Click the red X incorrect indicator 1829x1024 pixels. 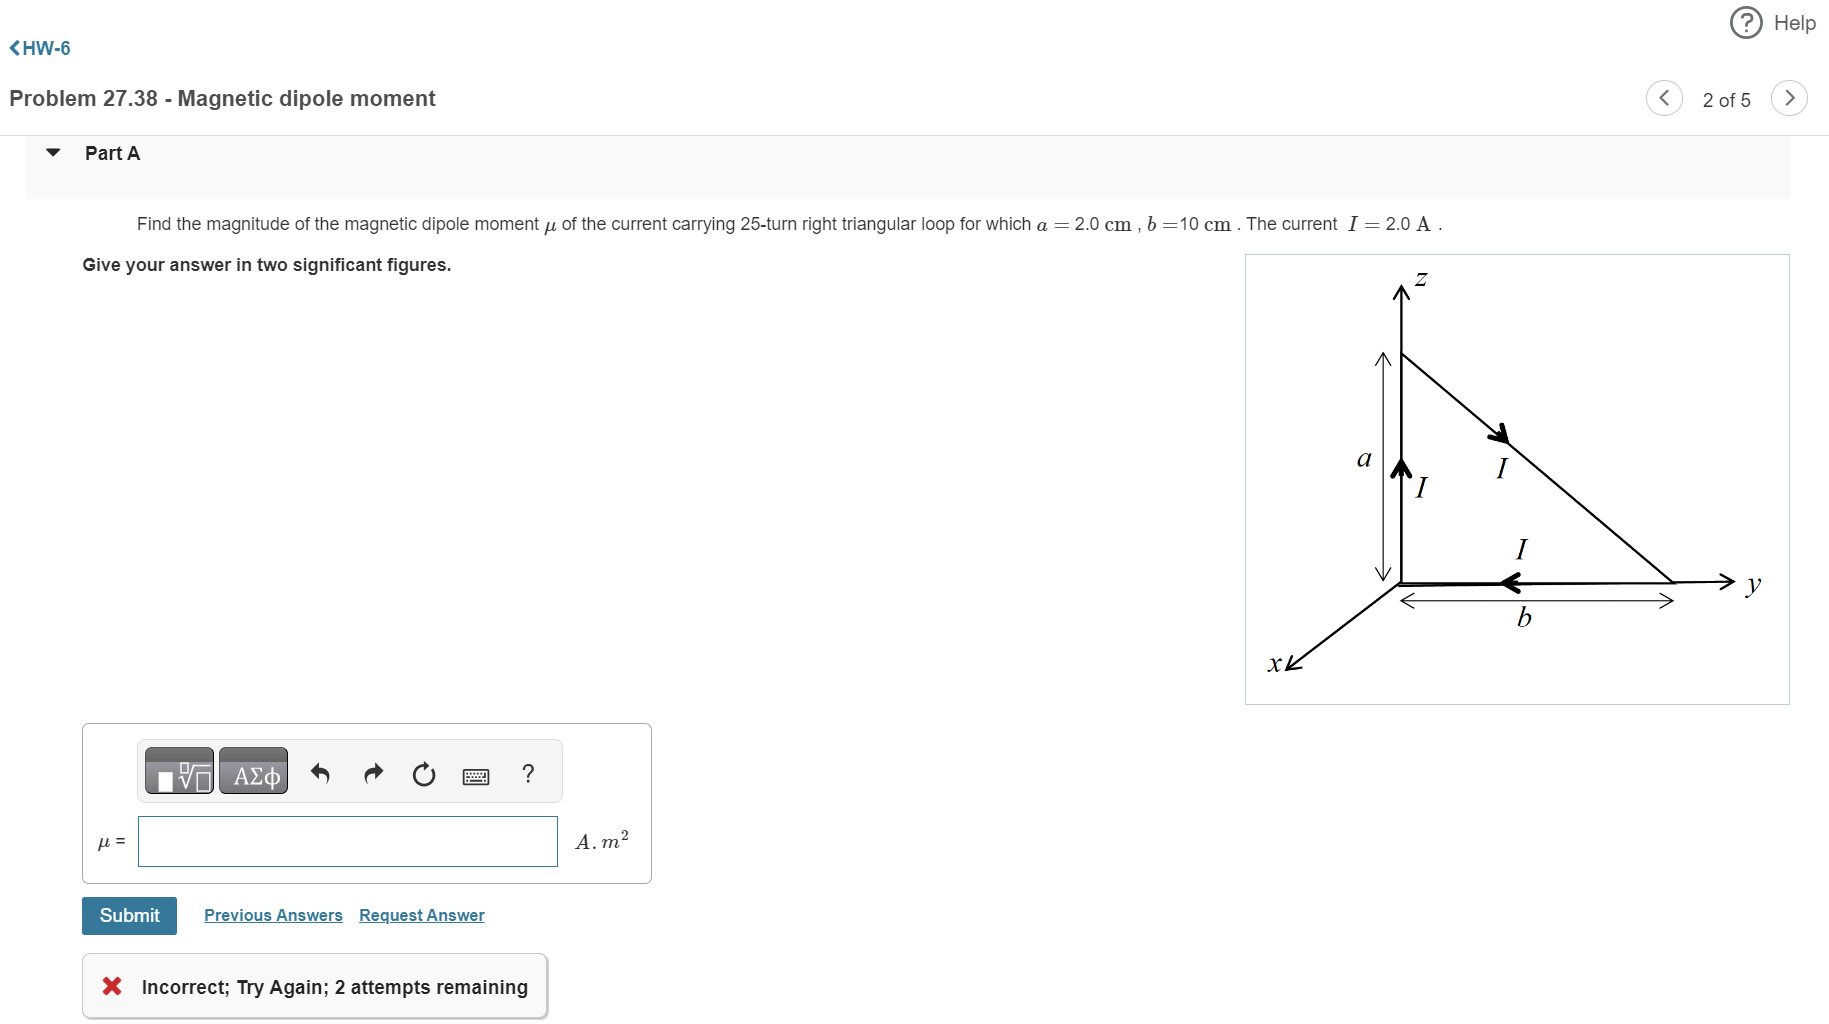click(113, 986)
